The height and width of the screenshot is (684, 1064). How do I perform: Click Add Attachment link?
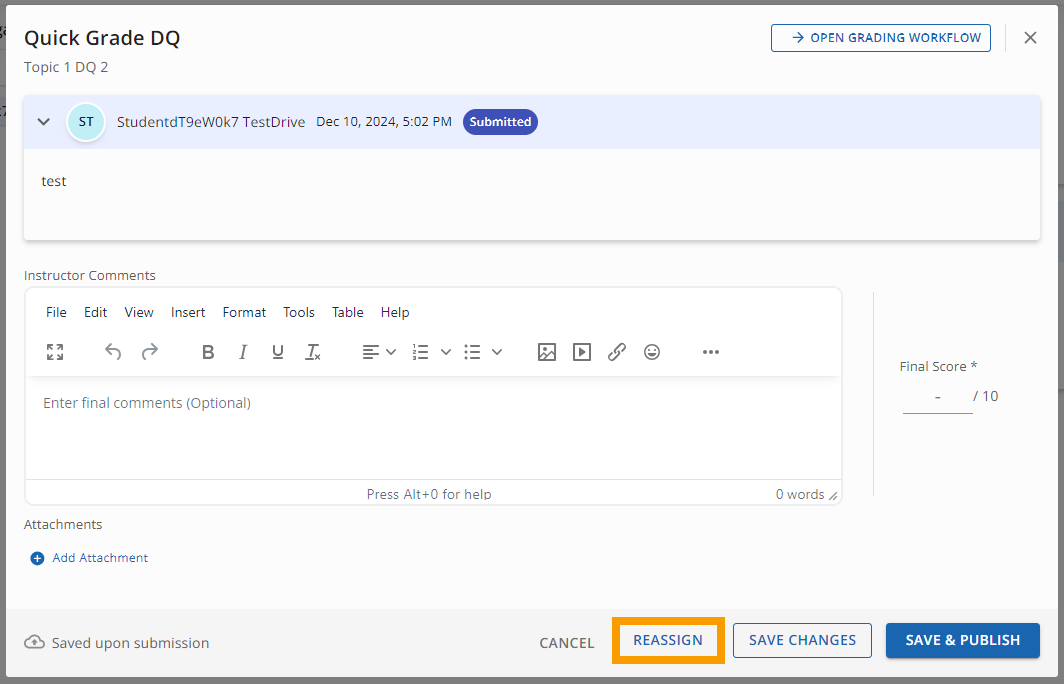click(x=99, y=558)
